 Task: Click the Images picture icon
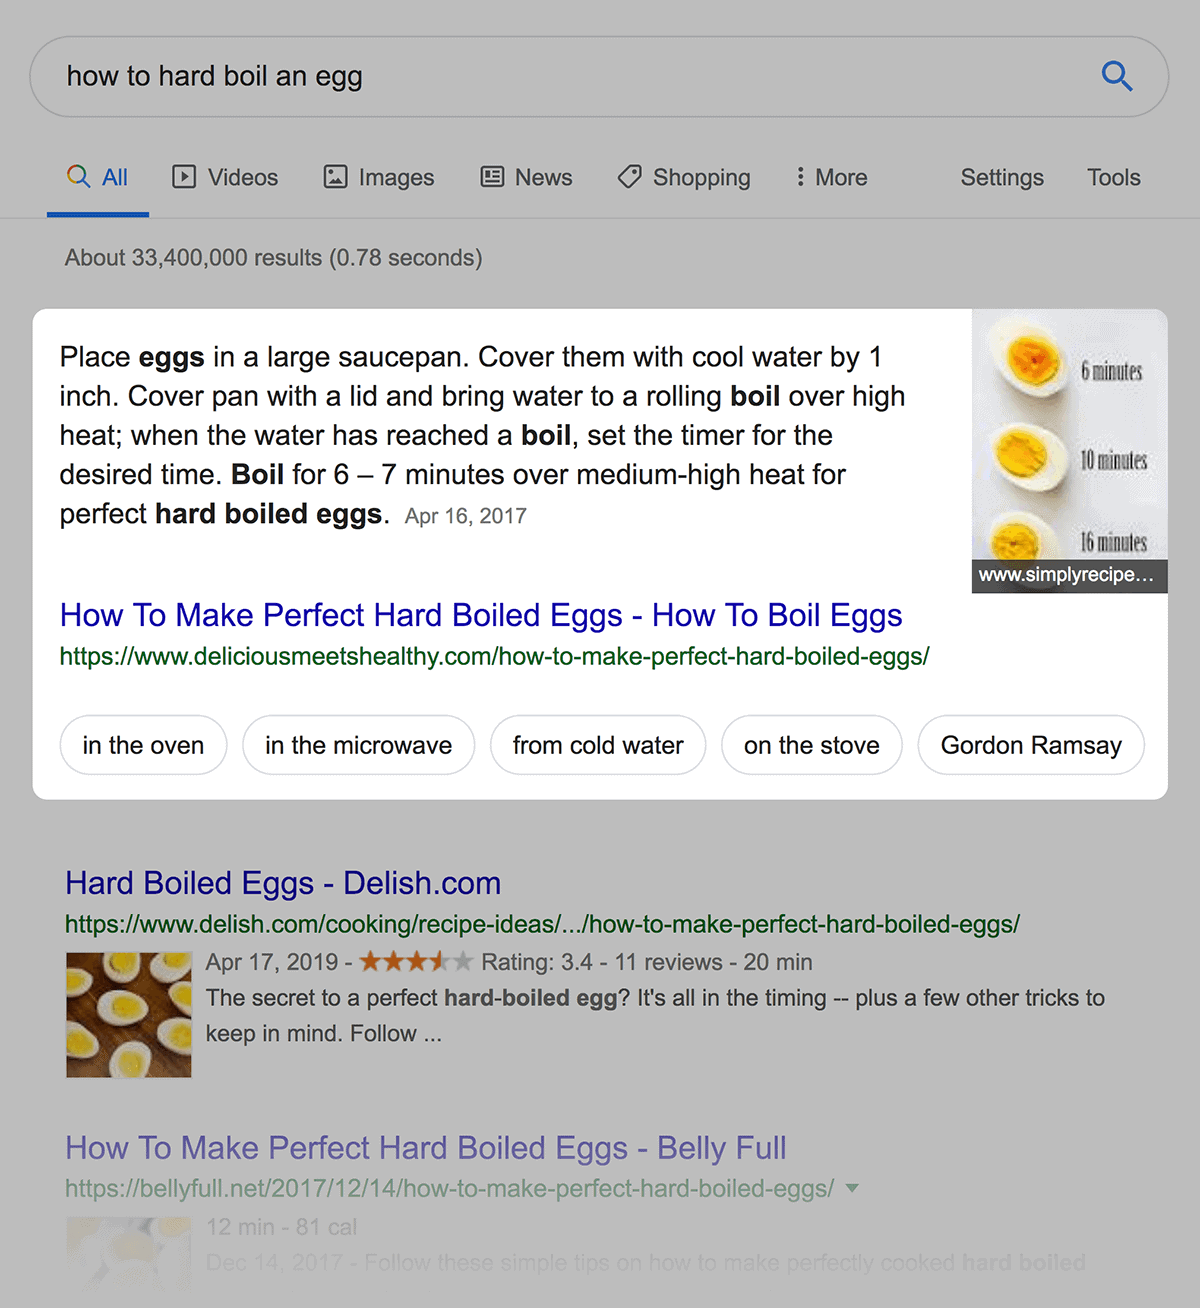point(335,177)
